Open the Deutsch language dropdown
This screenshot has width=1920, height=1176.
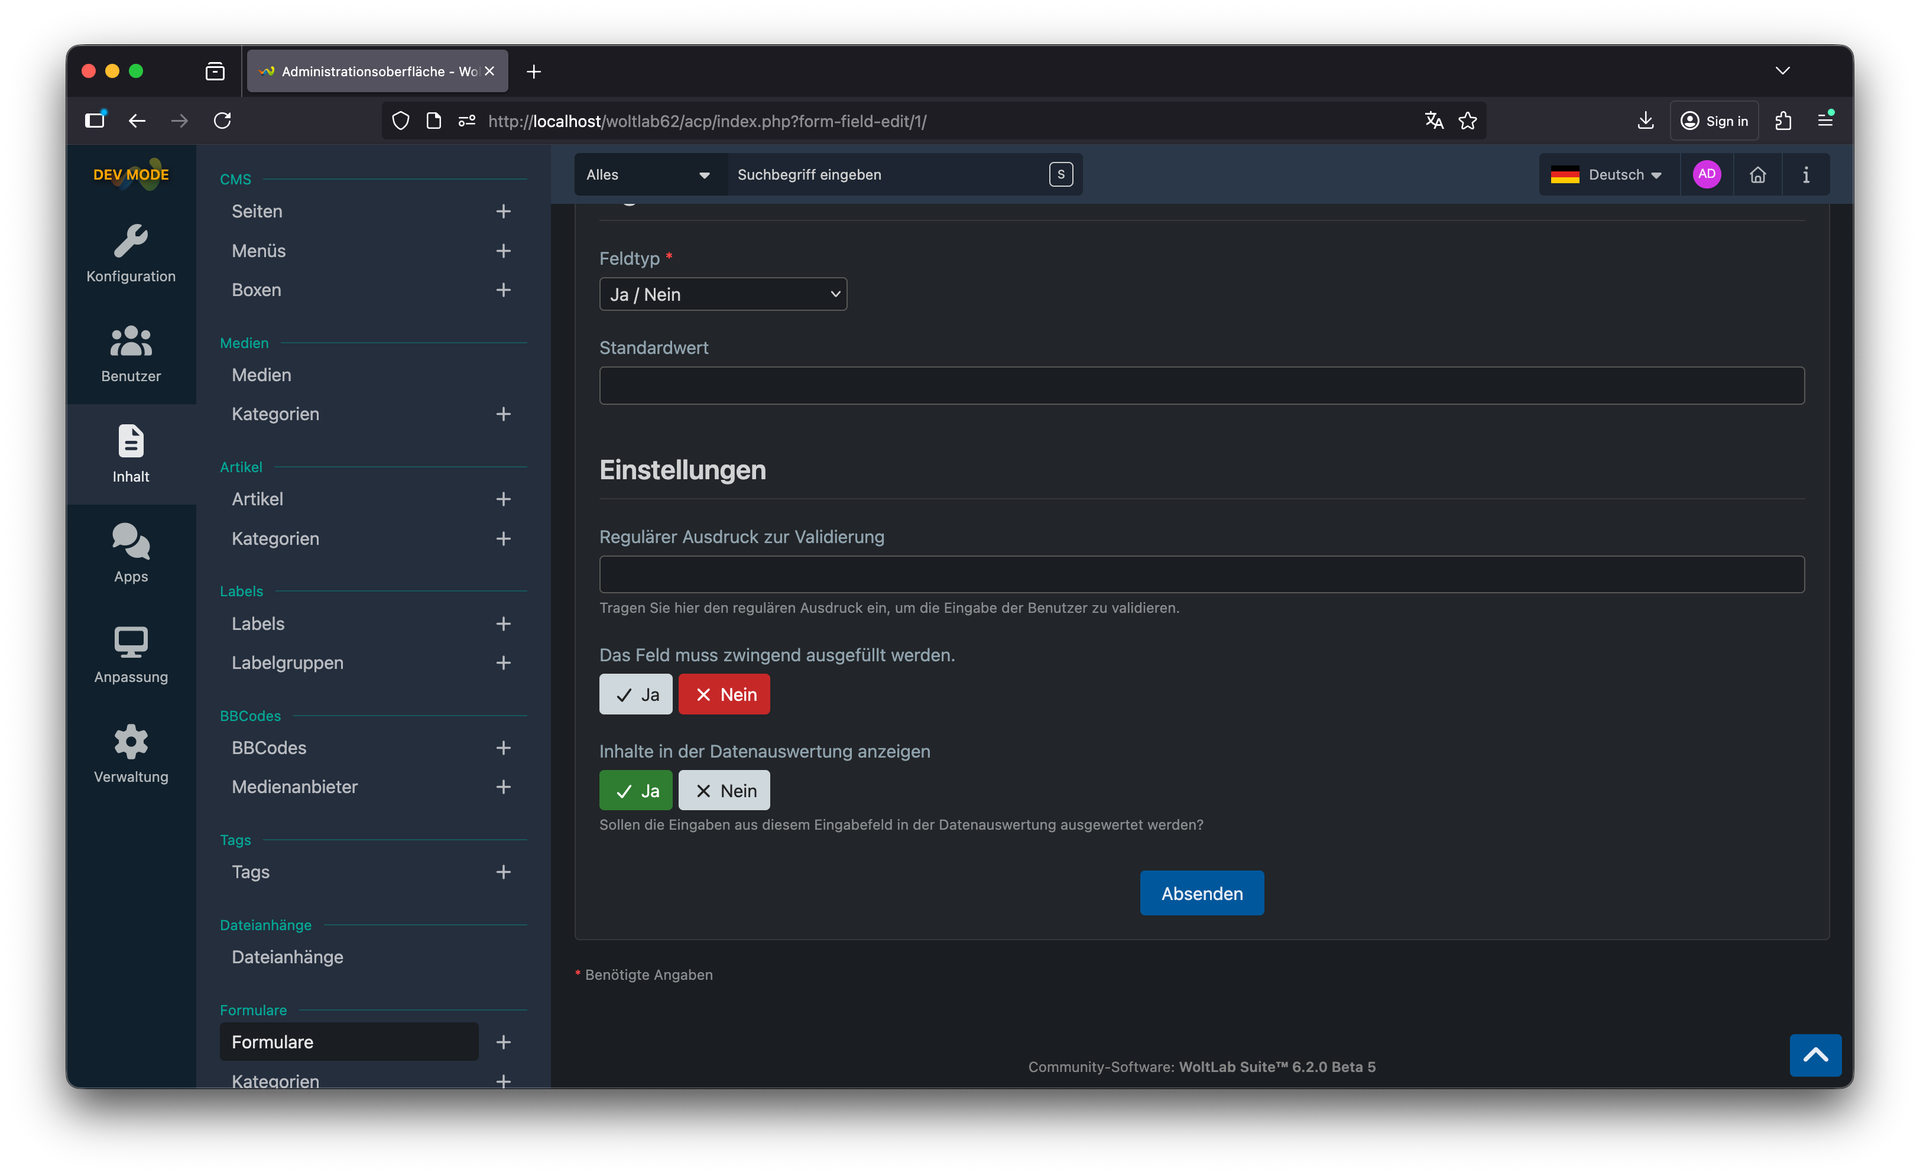1606,175
